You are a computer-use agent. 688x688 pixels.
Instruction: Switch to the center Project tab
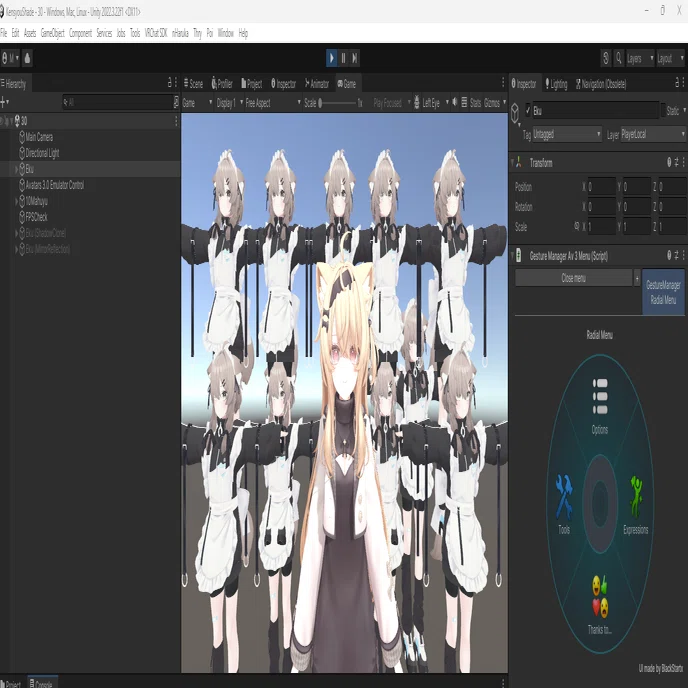tap(251, 83)
